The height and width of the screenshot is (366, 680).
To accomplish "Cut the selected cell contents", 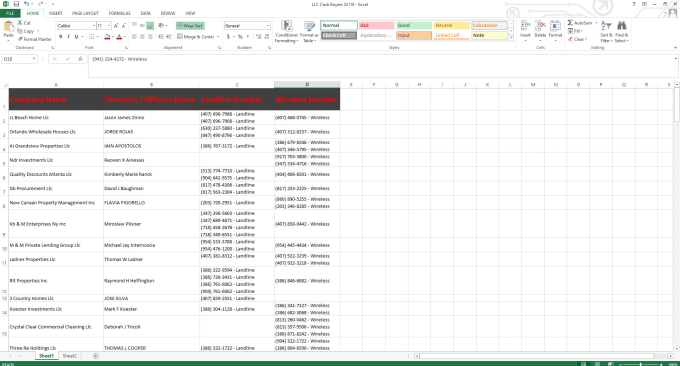I will coord(24,23).
